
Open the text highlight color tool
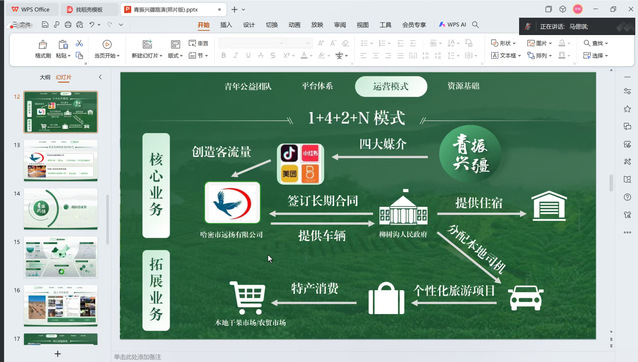click(x=323, y=55)
